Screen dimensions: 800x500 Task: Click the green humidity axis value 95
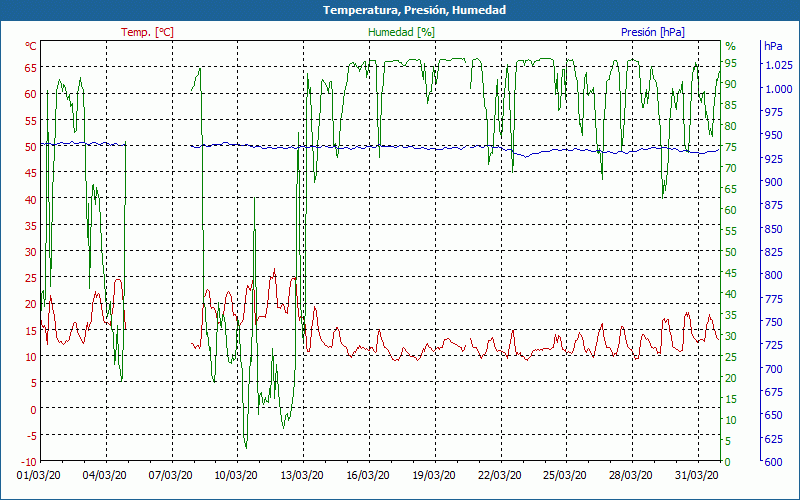tap(731, 63)
